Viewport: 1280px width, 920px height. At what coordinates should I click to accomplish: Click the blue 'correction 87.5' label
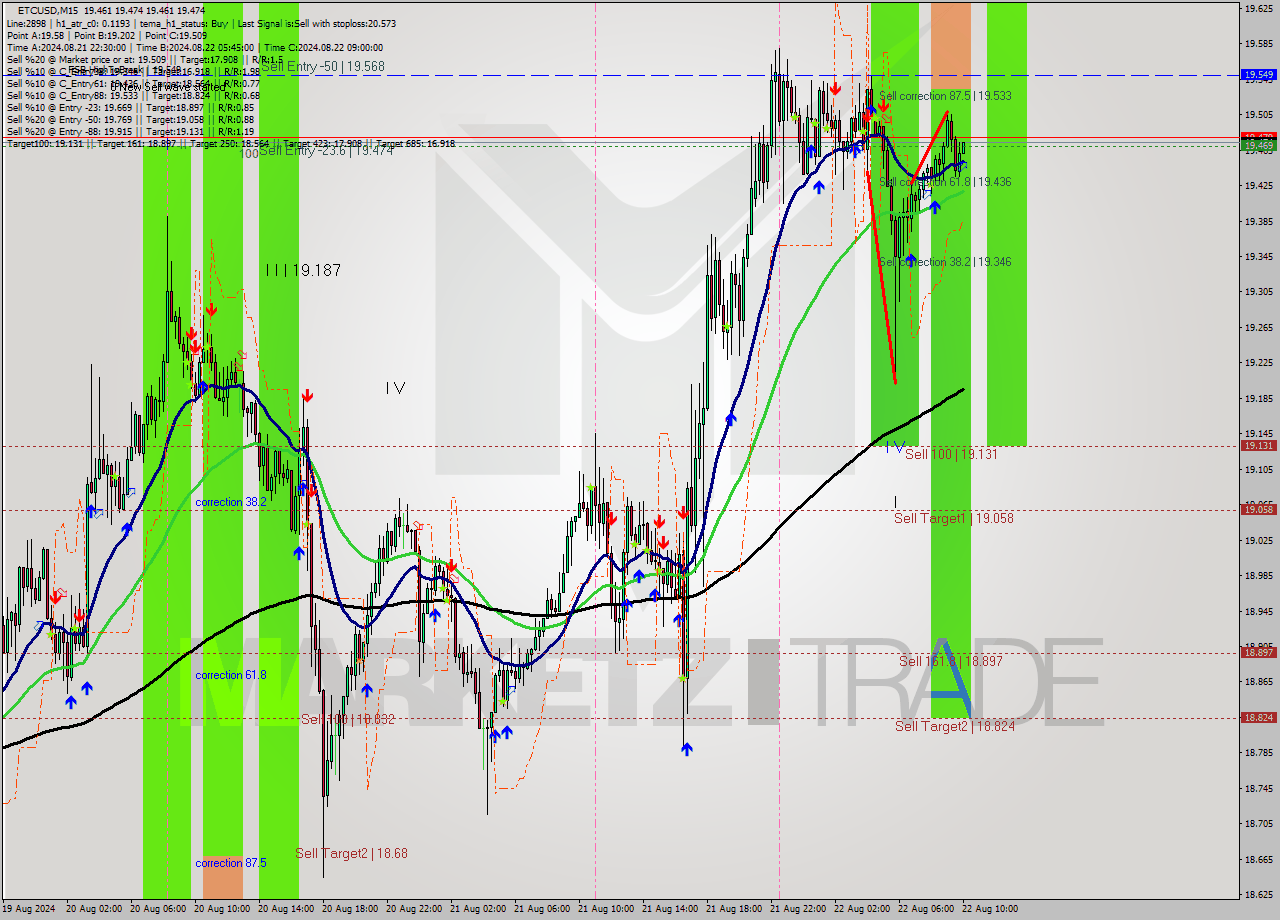point(231,863)
